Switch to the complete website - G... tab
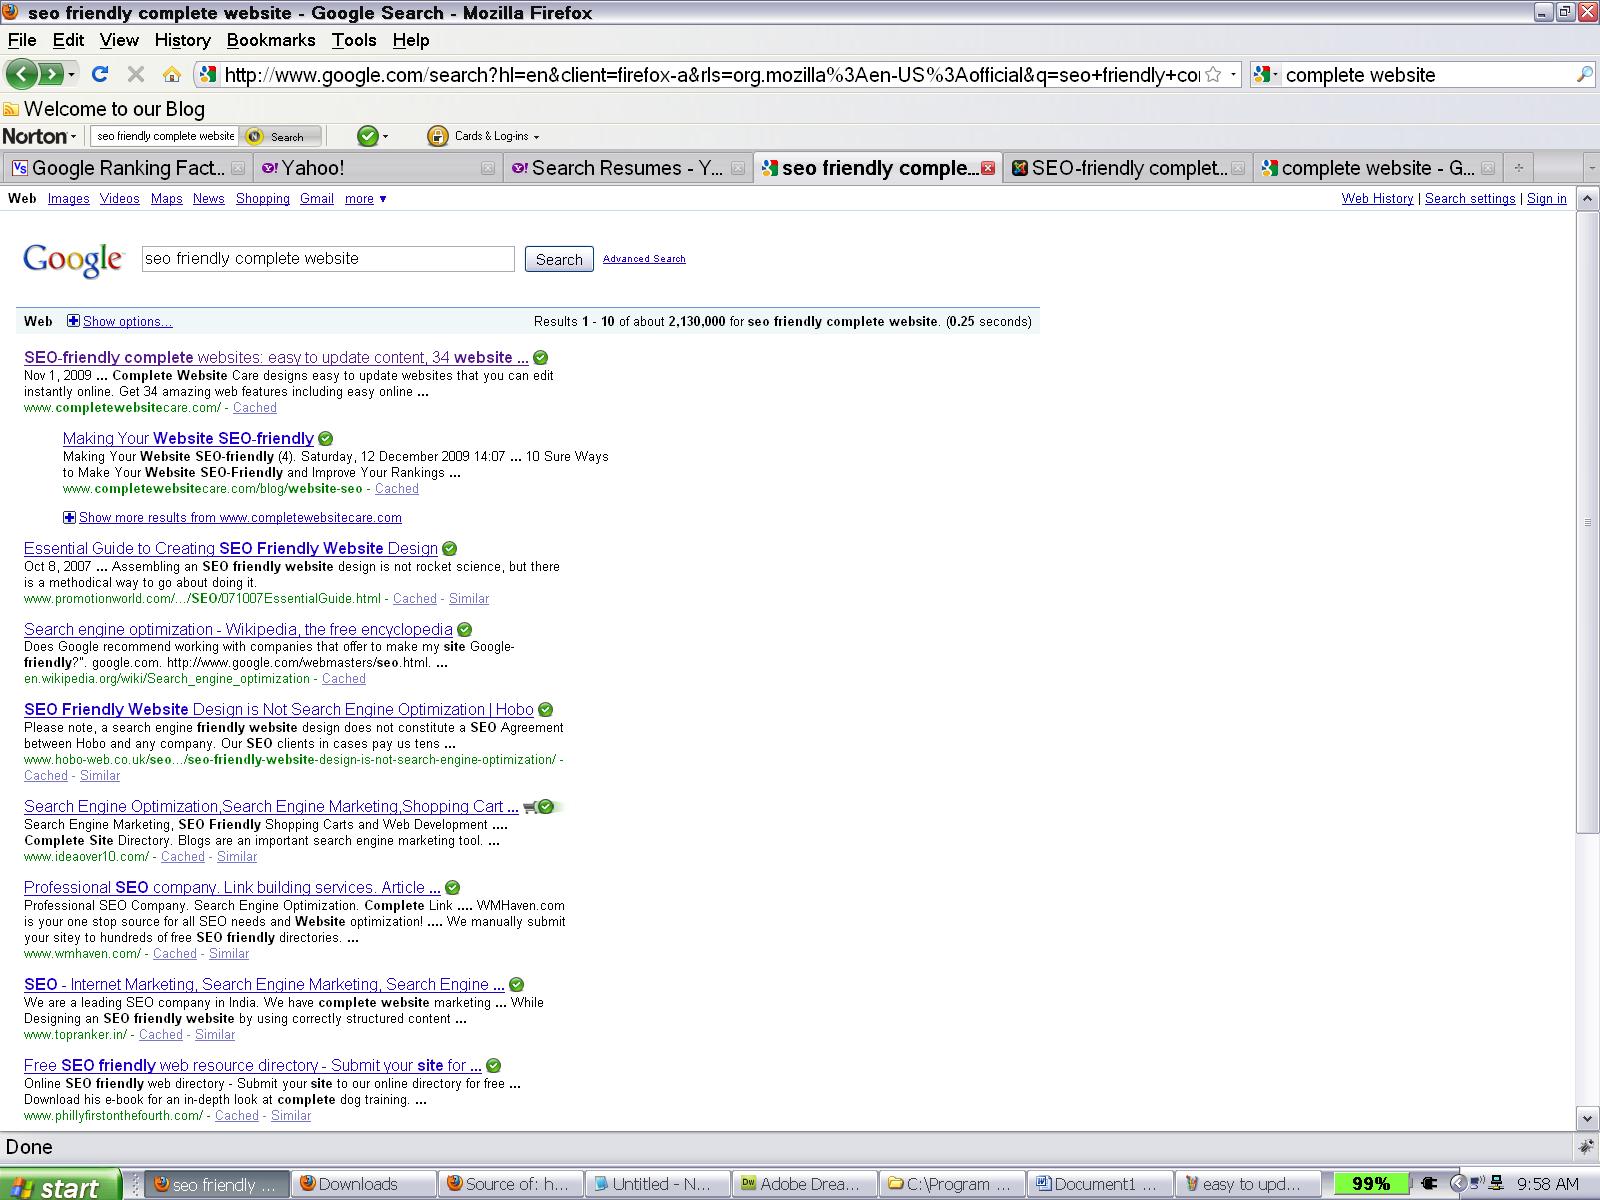Viewport: 1600px width, 1200px height. pos(1377,168)
